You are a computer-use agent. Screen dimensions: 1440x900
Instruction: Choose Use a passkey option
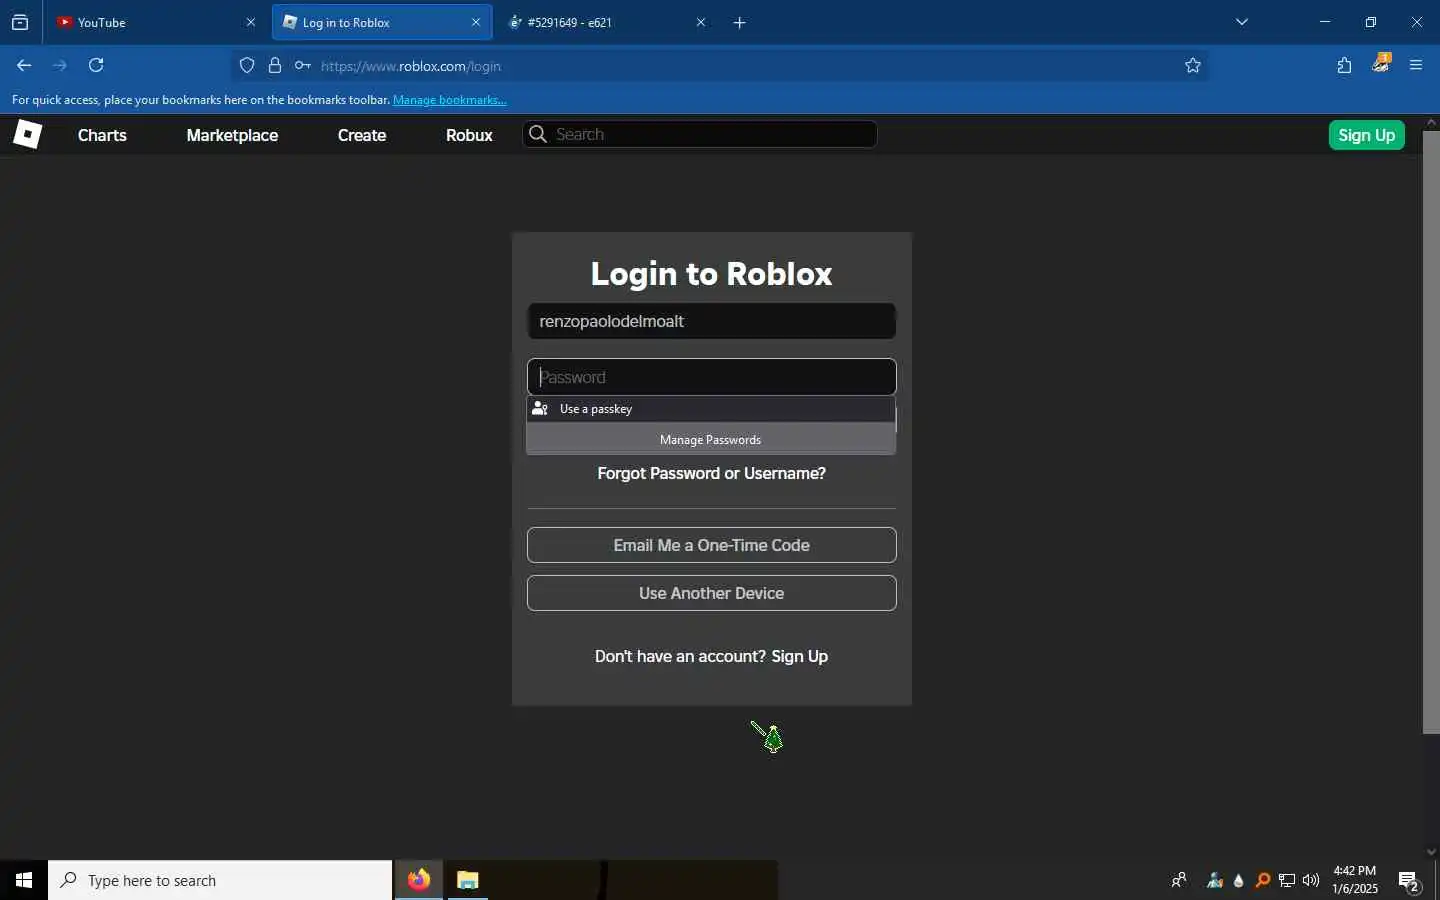point(711,408)
